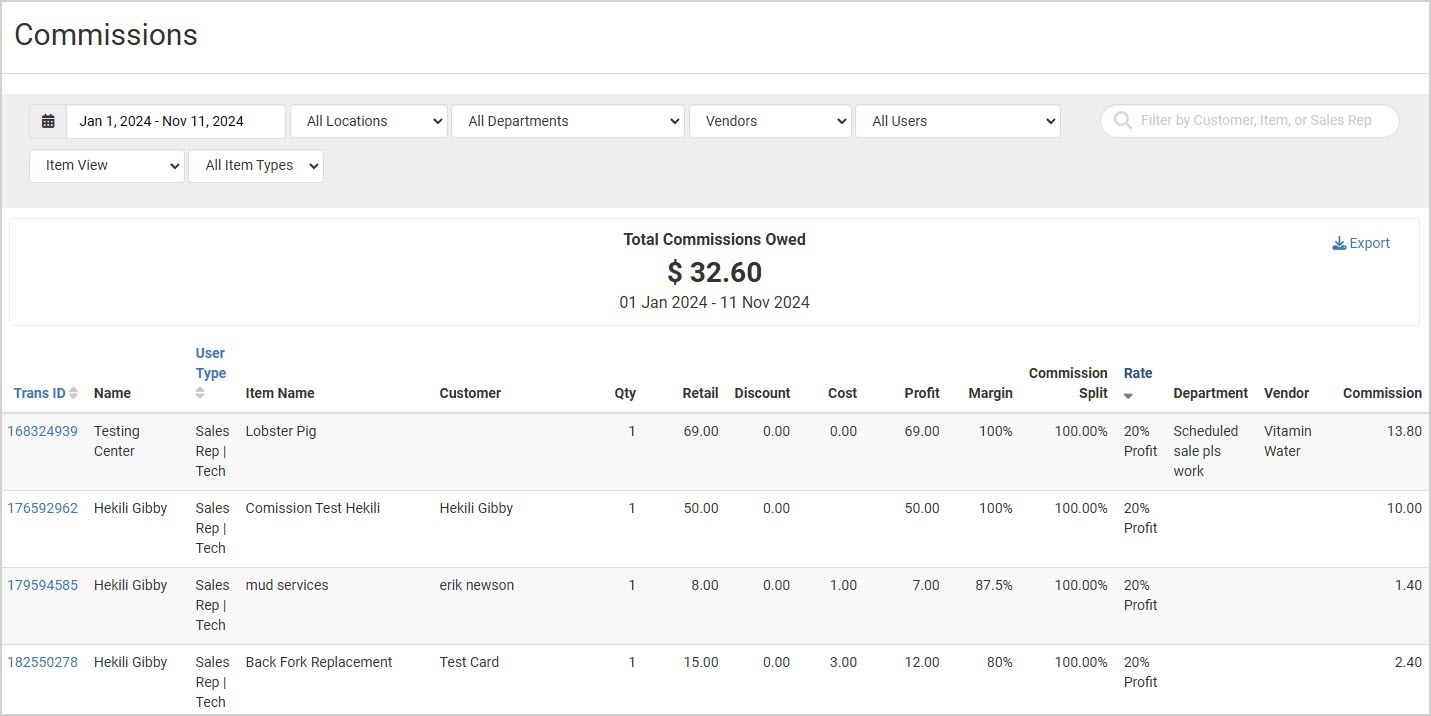
Task: Click the 15.00 retail value
Action: tap(701, 662)
